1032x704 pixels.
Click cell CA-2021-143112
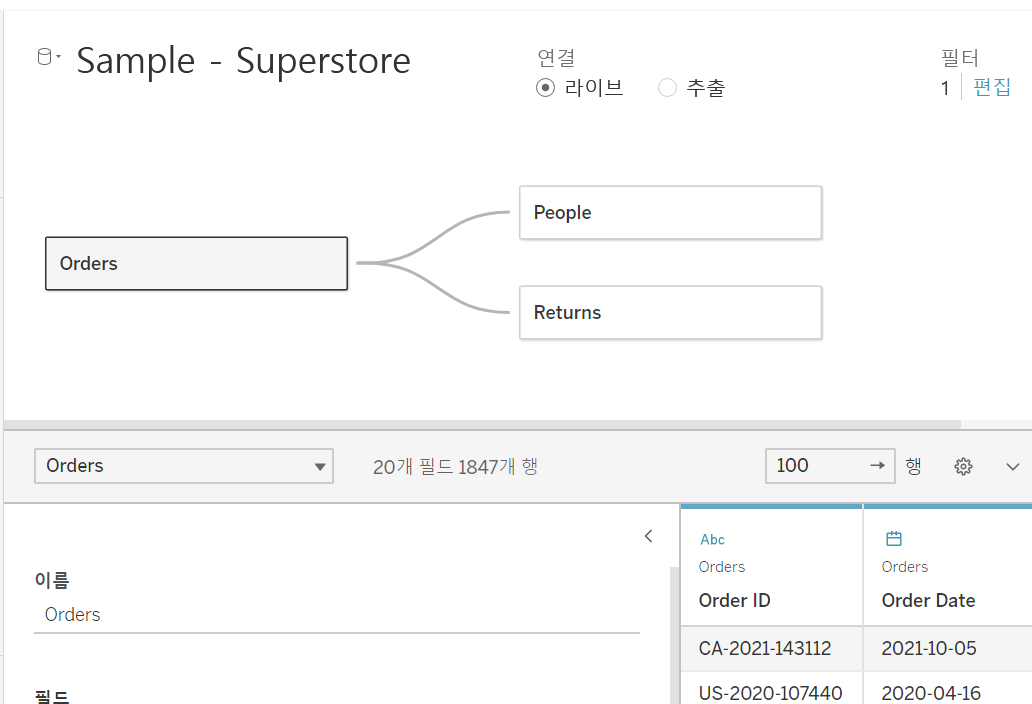tap(771, 649)
